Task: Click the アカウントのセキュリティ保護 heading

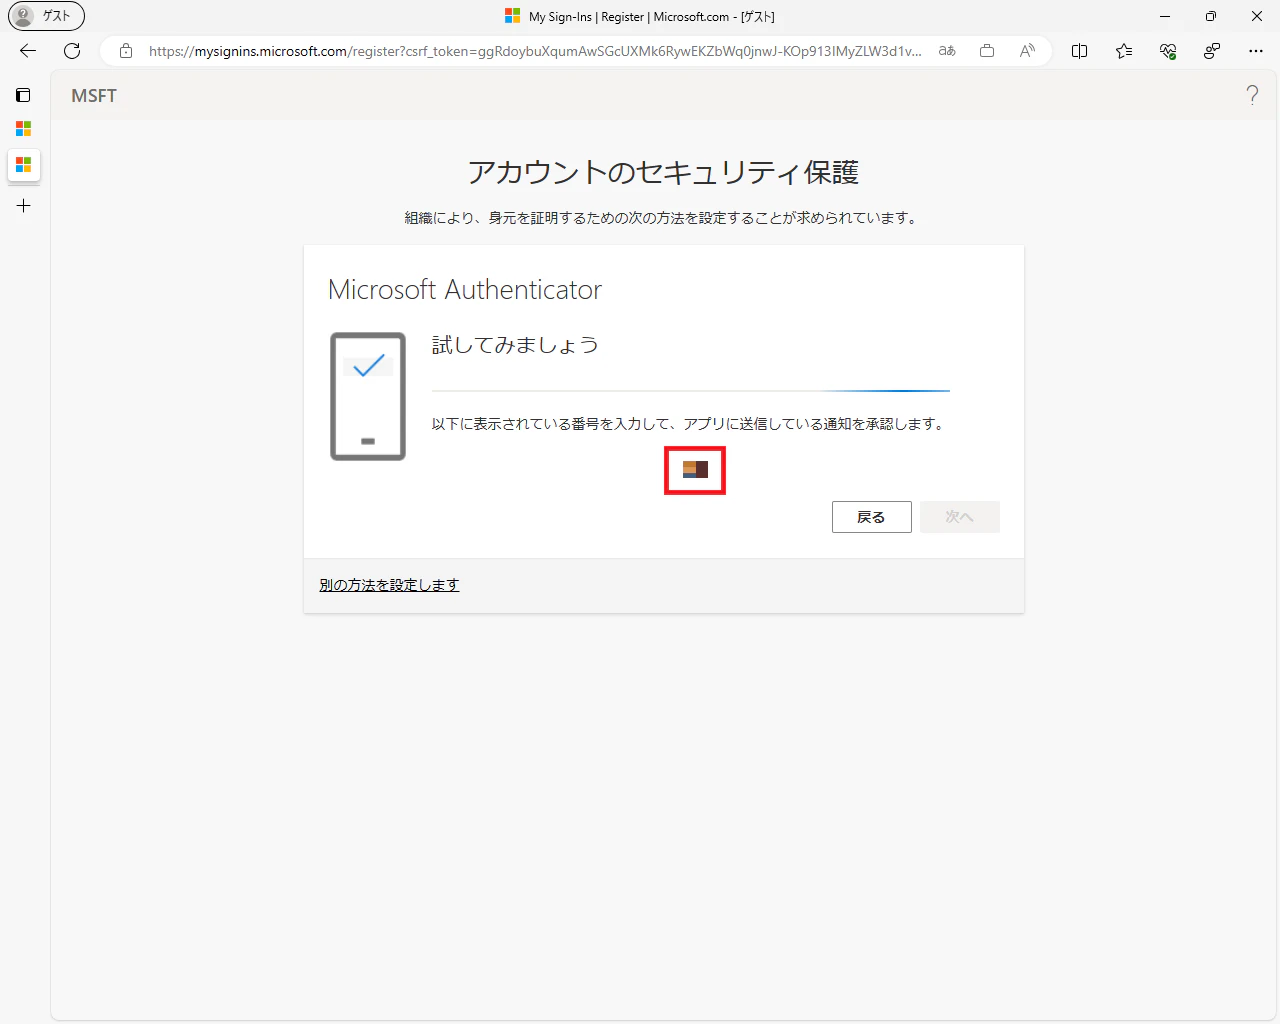Action: coord(664,173)
